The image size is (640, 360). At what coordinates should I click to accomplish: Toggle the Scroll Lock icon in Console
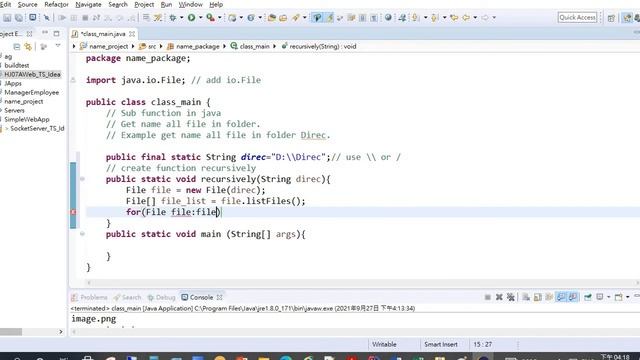[538, 297]
